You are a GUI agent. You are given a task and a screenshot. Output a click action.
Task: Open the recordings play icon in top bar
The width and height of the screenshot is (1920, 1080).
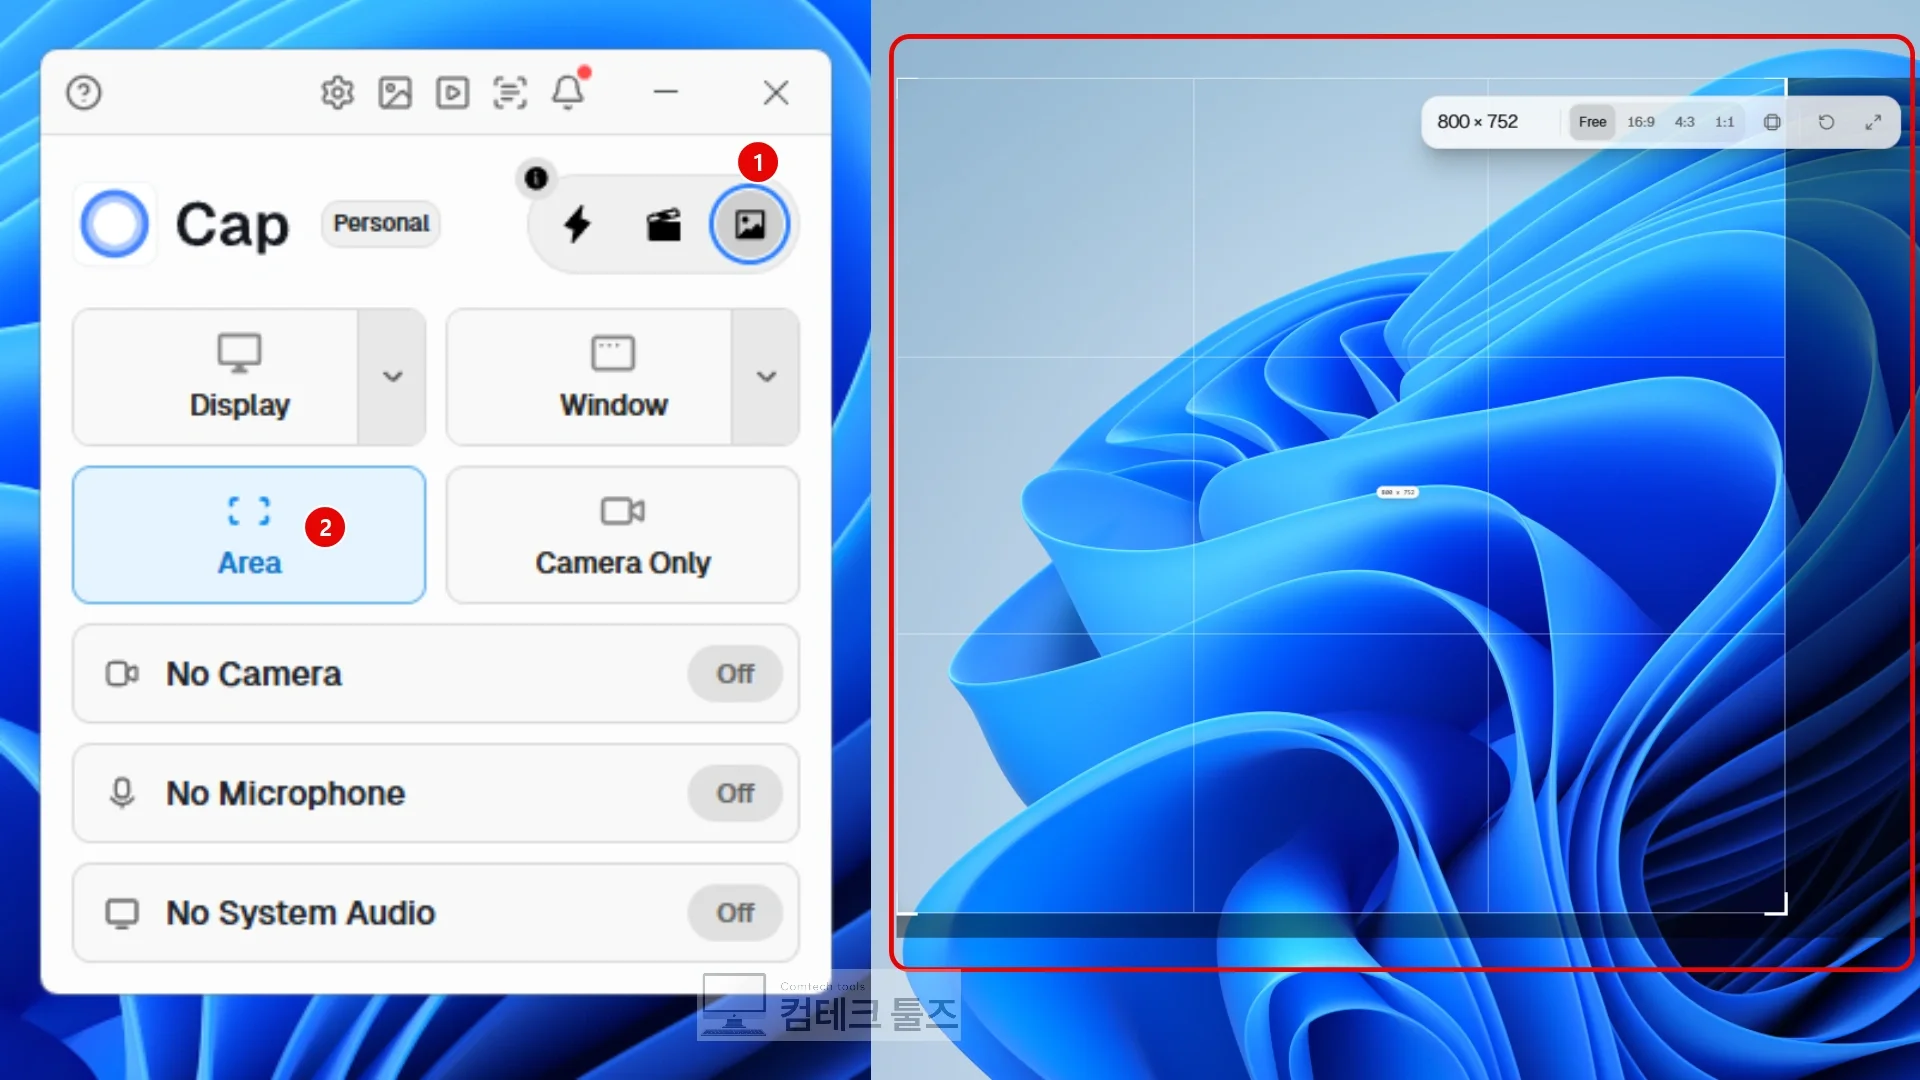click(452, 93)
